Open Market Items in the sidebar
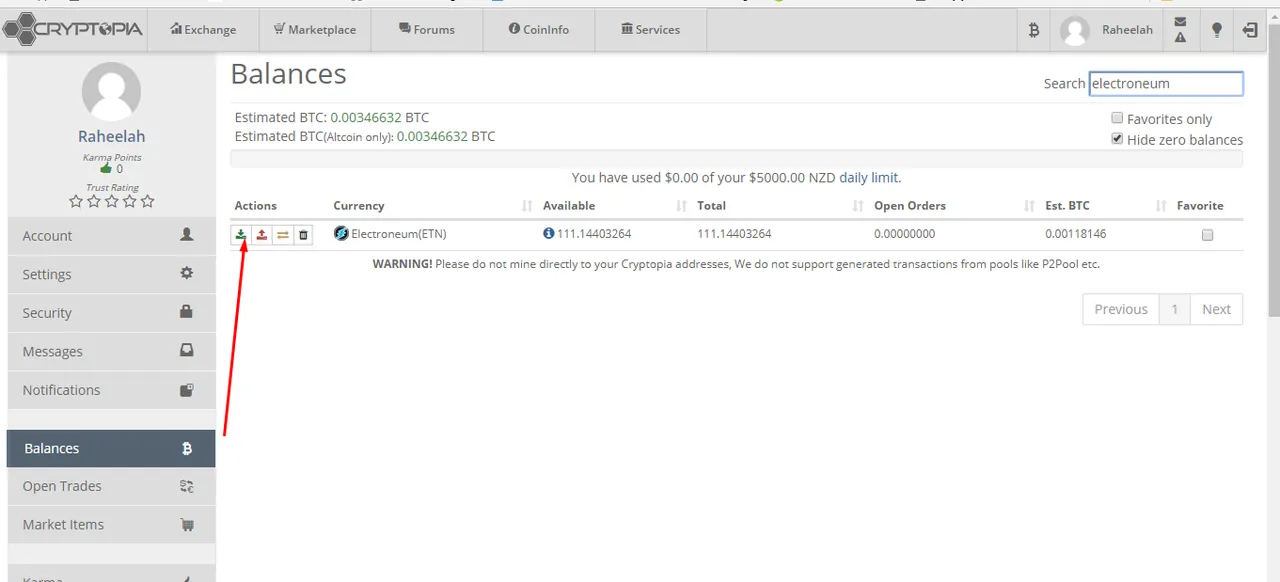The image size is (1280, 582). 111,524
